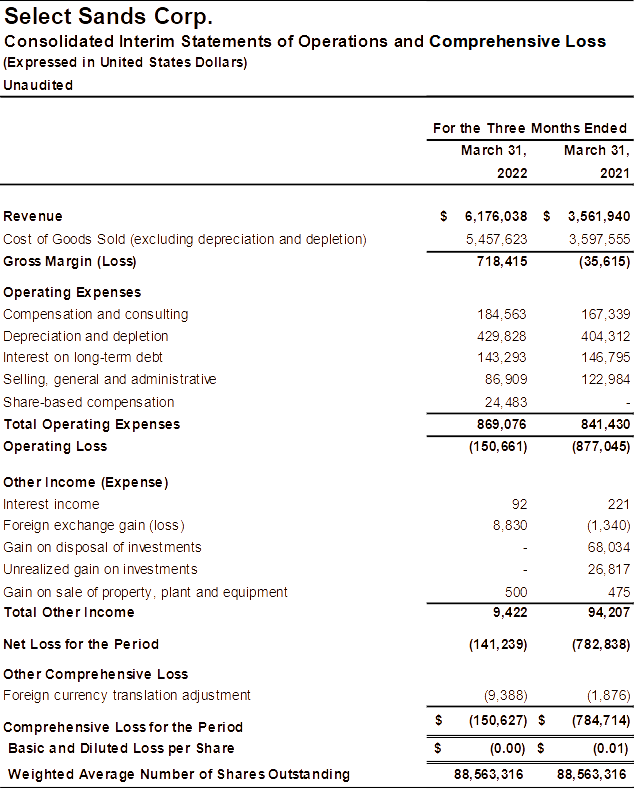Click Cost of Goods Sold row label
This screenshot has height=789, width=634.
(x=185, y=239)
